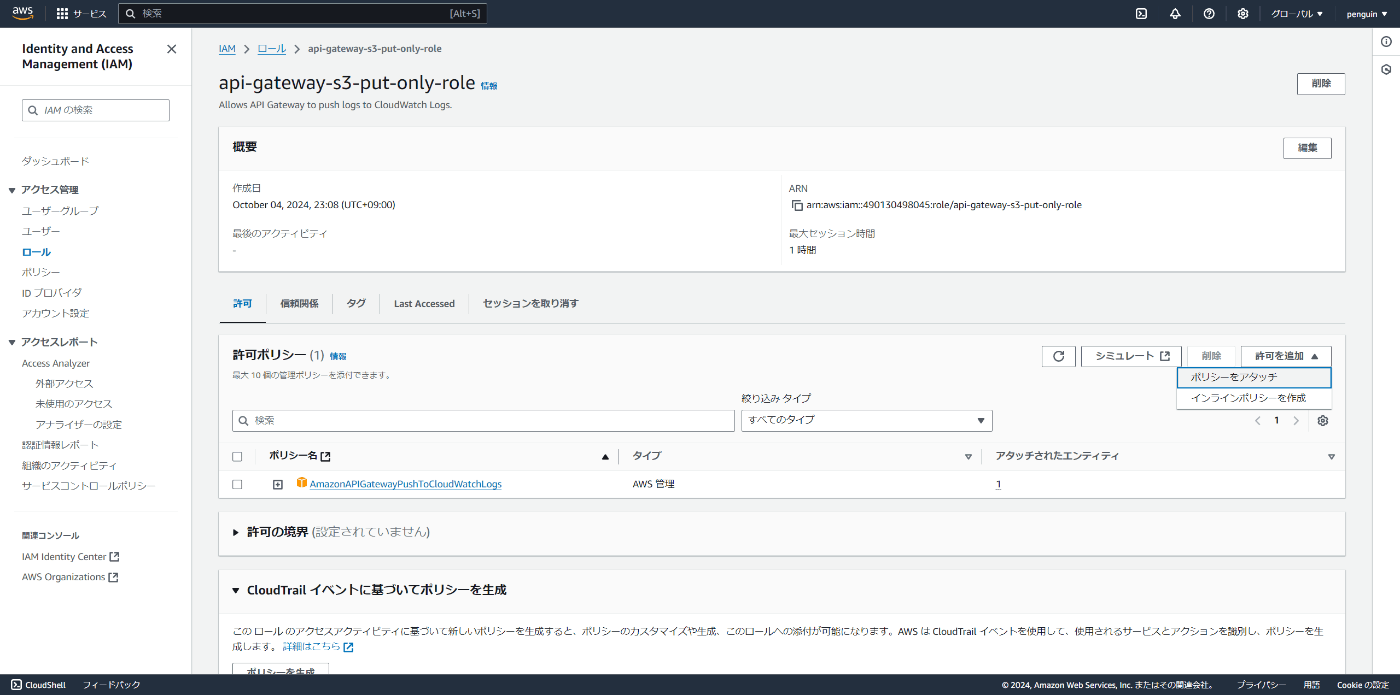1400x695 pixels.
Task: Close the IAM navigation panel
Action: (x=171, y=49)
